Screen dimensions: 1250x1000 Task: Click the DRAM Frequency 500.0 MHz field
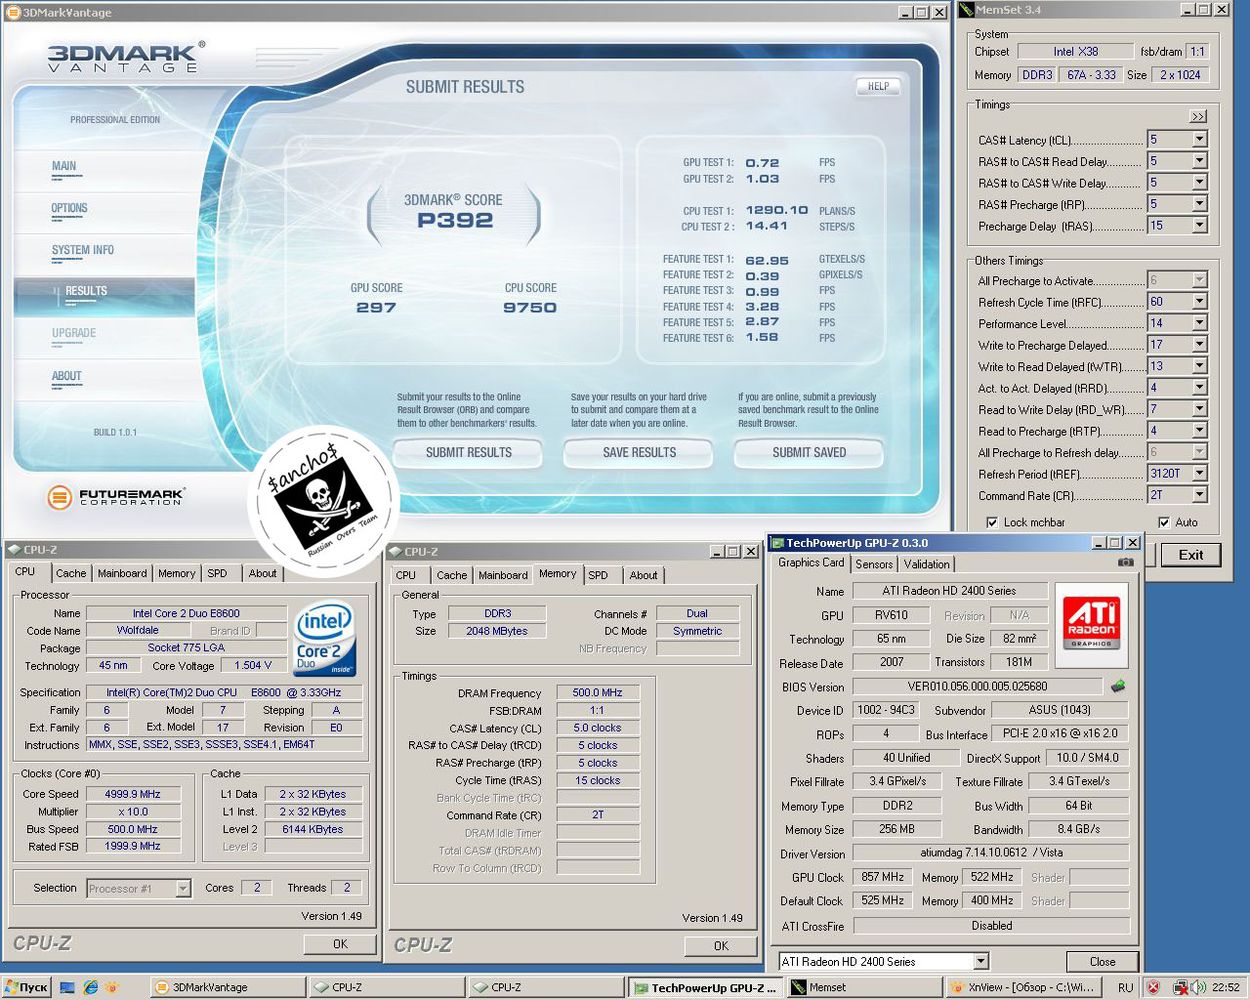[597, 693]
